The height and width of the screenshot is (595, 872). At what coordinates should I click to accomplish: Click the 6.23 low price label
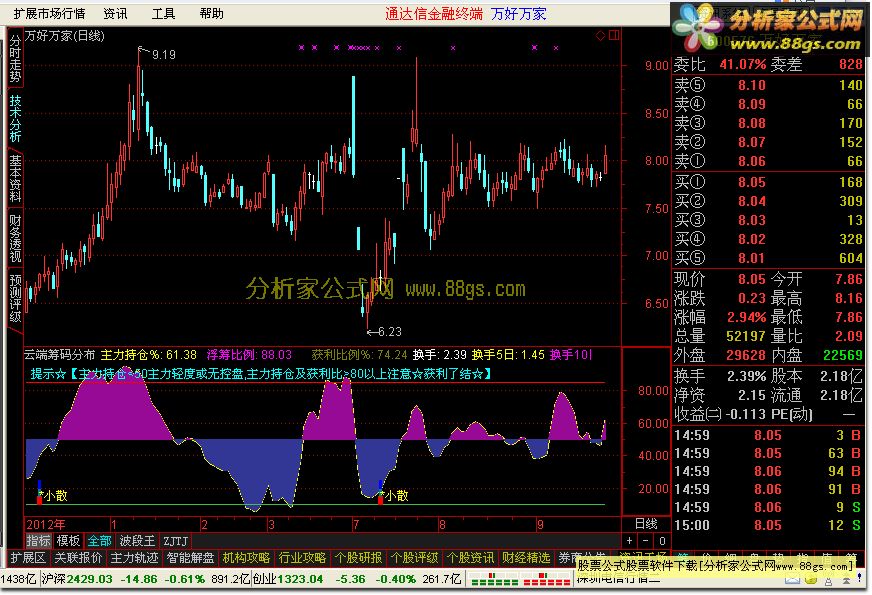point(389,332)
